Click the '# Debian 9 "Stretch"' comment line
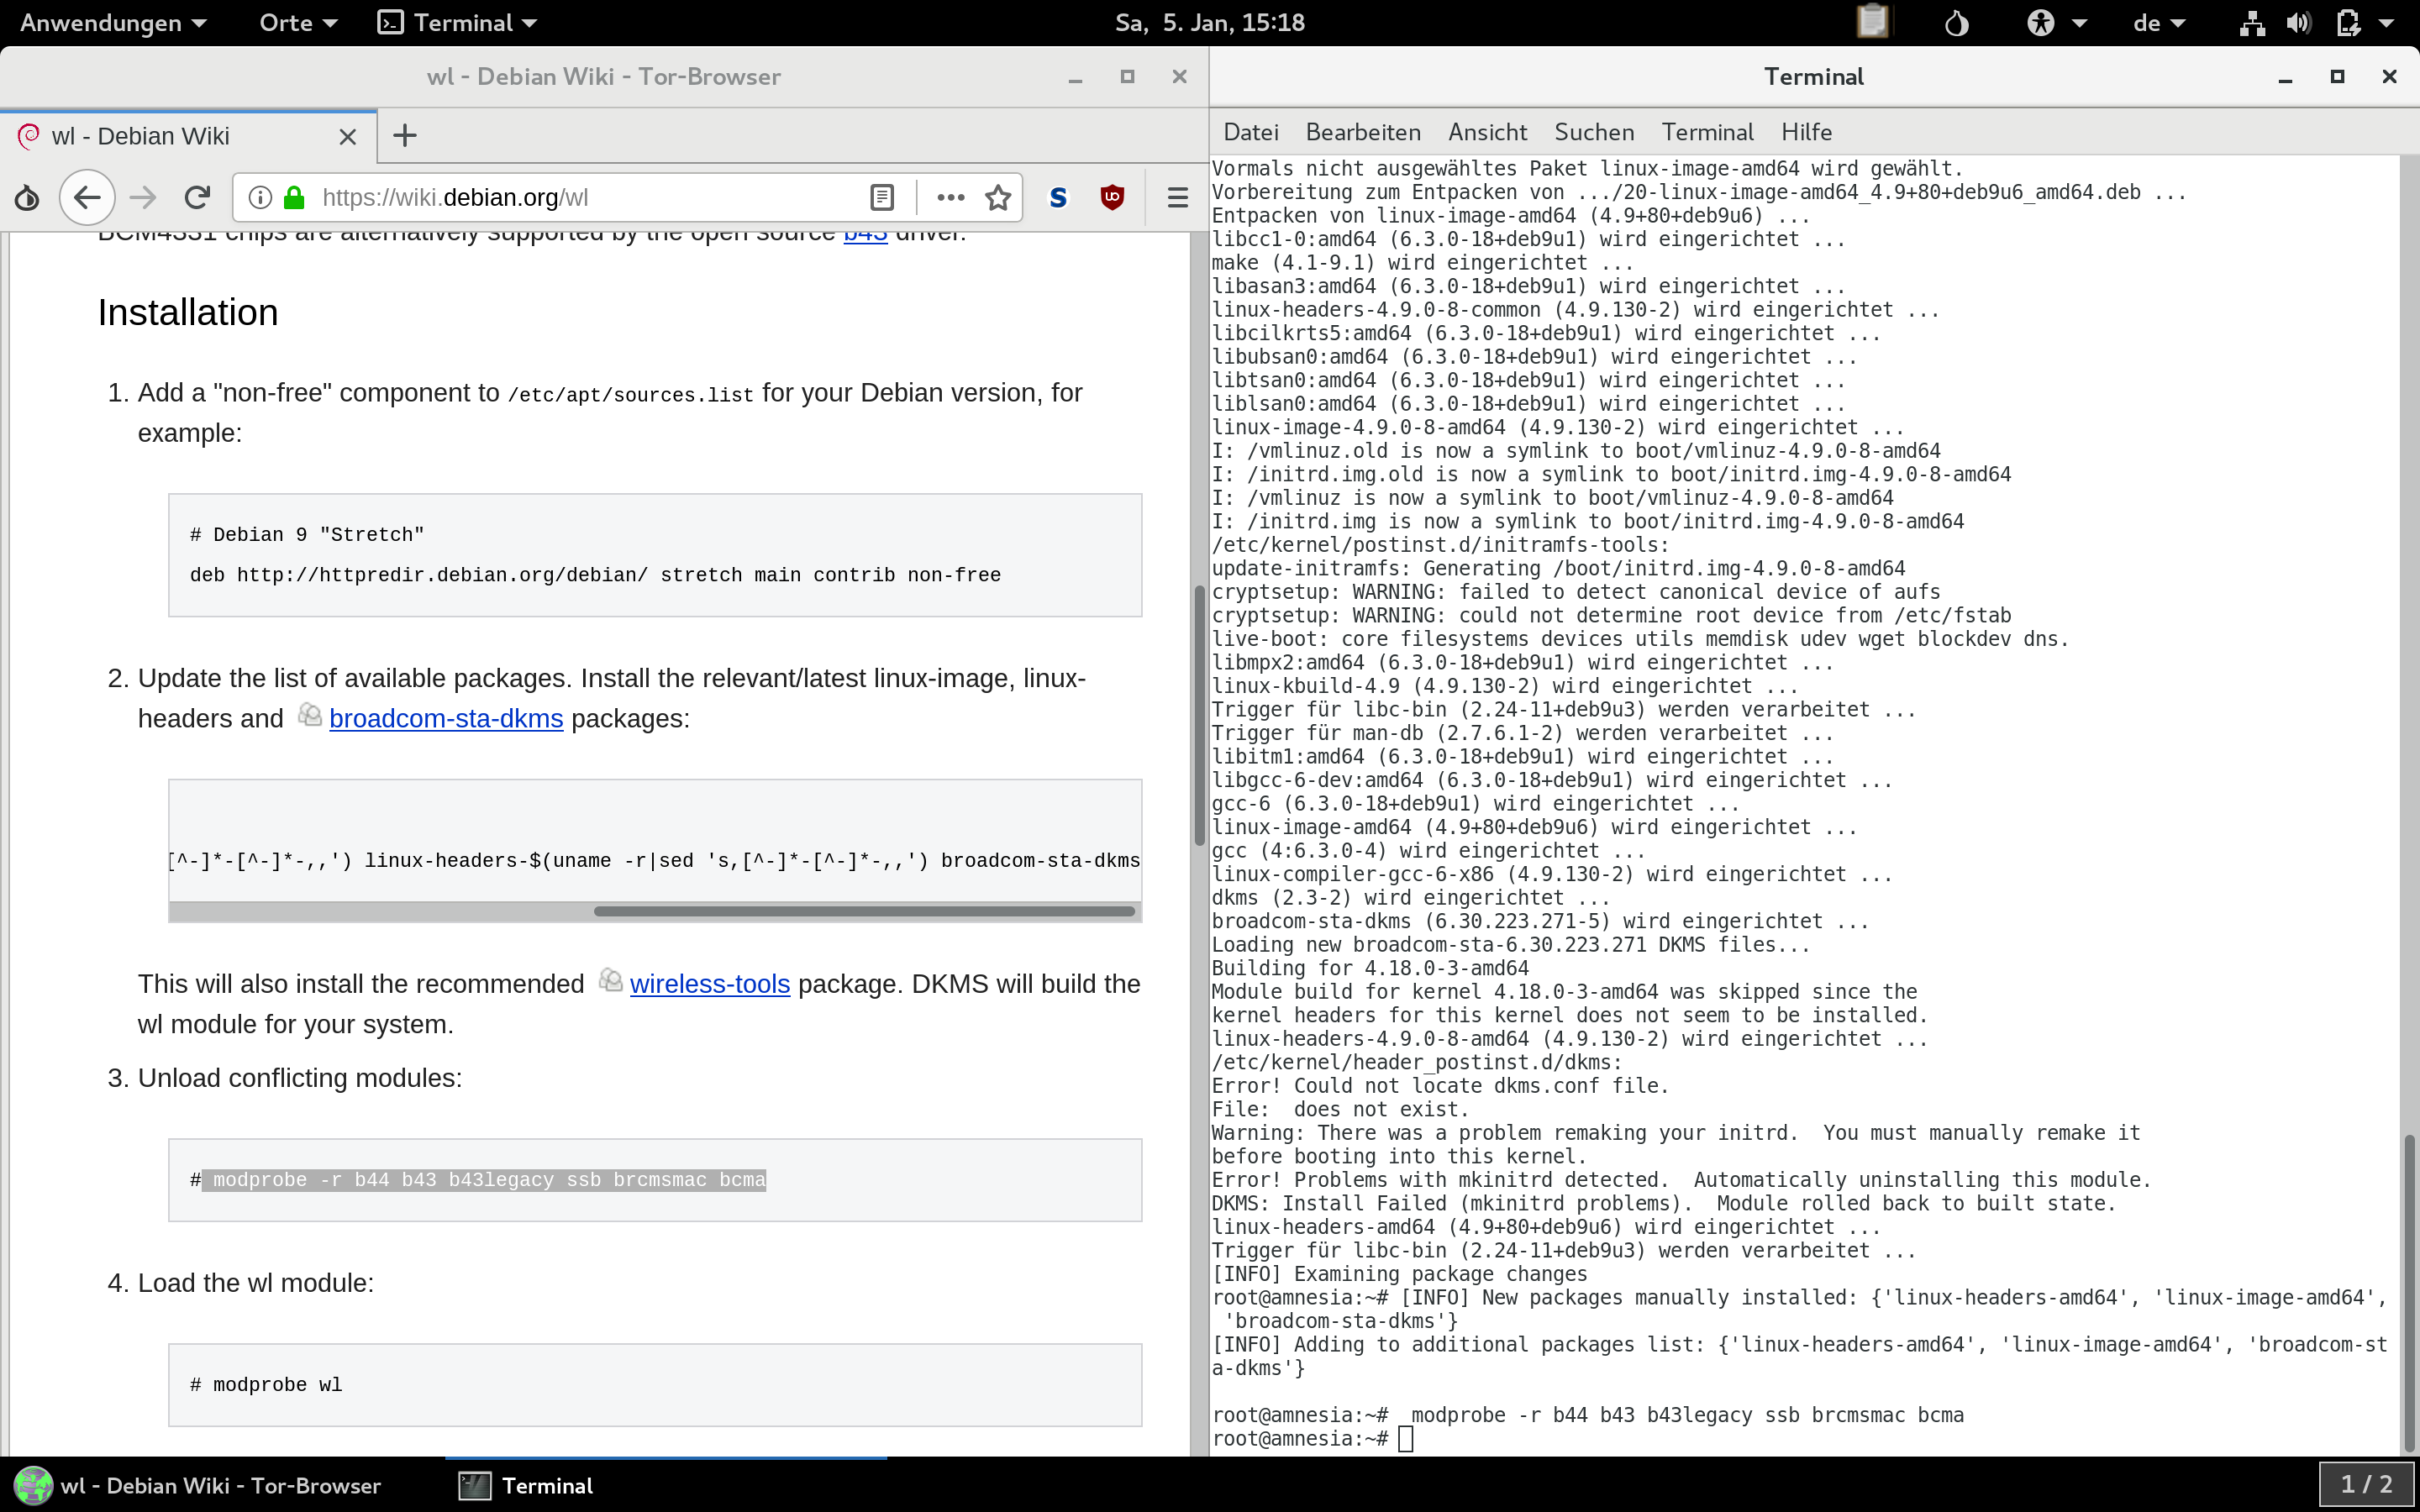 pos(307,535)
